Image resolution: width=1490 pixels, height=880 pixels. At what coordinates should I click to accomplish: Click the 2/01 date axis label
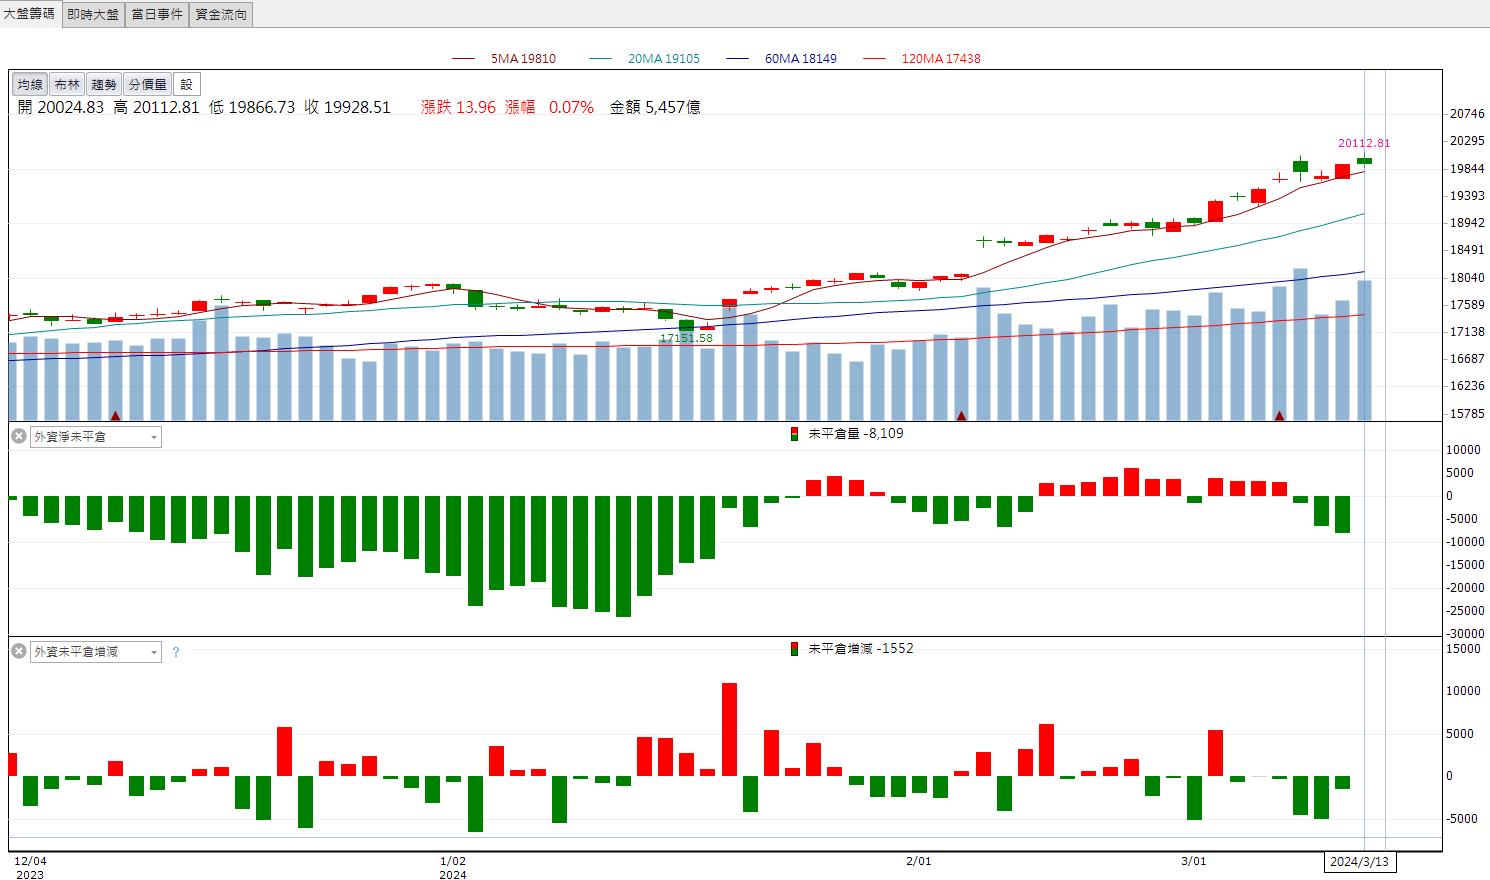tap(919, 861)
